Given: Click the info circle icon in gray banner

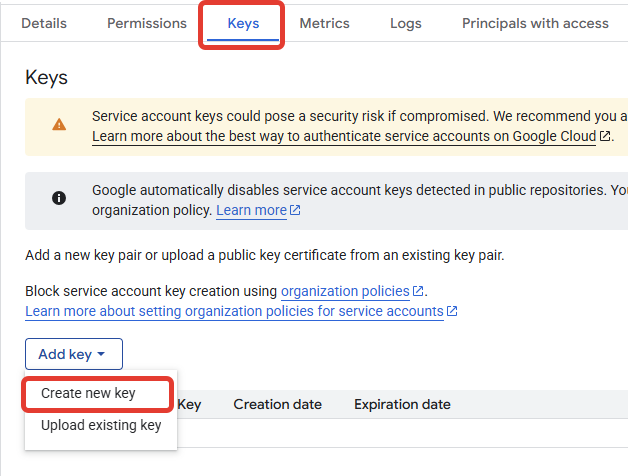Looking at the screenshot, I should pyautogui.click(x=59, y=197).
